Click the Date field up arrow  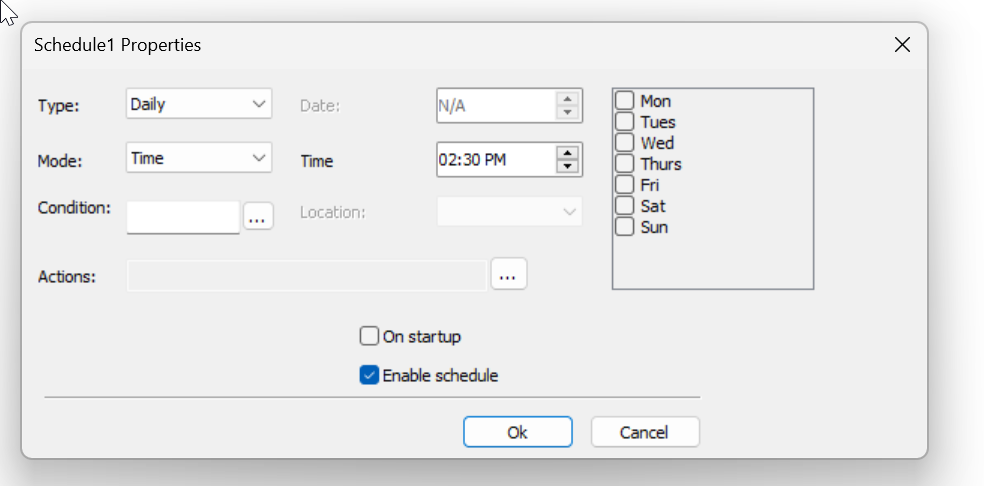coord(567,99)
